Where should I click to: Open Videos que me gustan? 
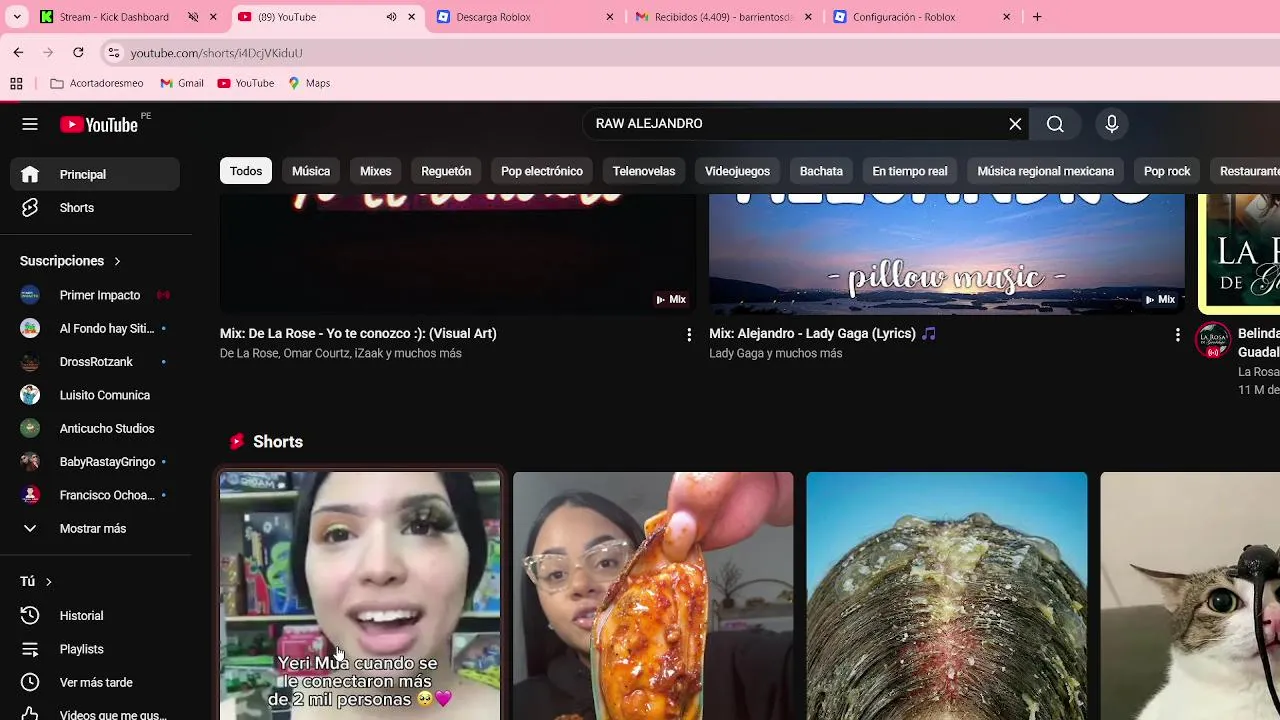95,713
